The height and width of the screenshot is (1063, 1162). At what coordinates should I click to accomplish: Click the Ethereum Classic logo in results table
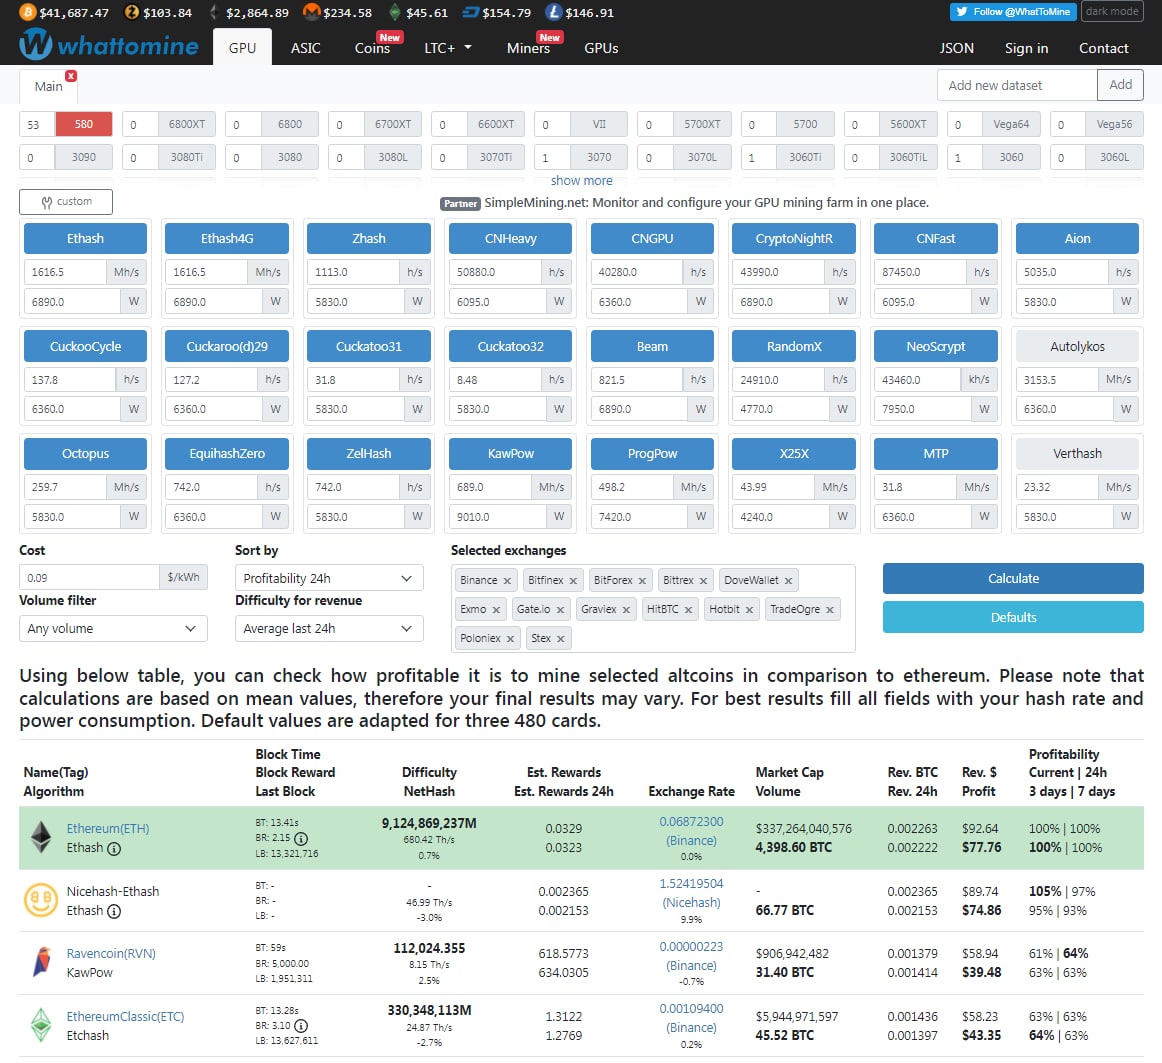point(41,1025)
